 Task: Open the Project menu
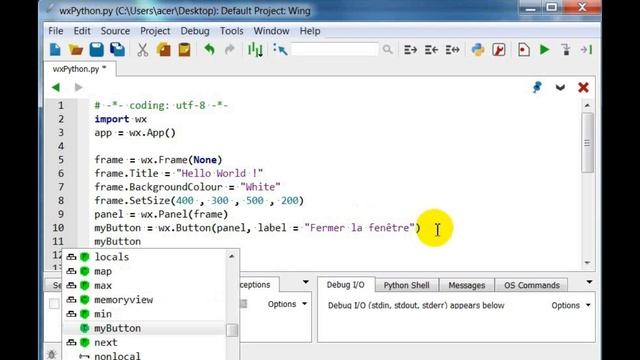coord(155,31)
